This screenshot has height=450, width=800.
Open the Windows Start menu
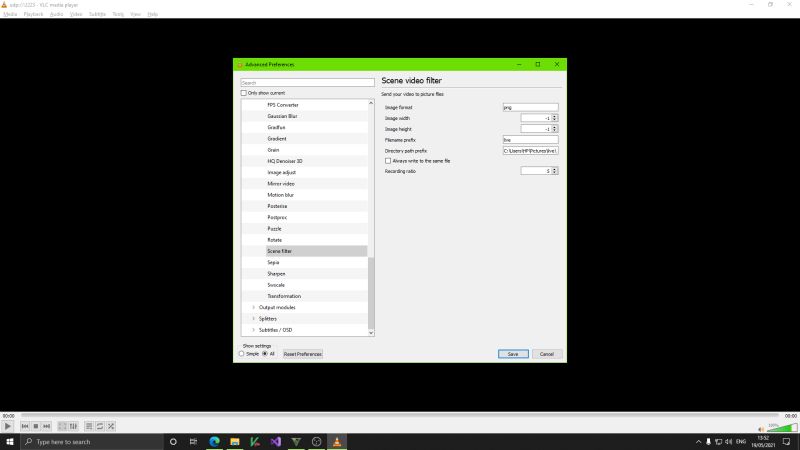pos(10,442)
